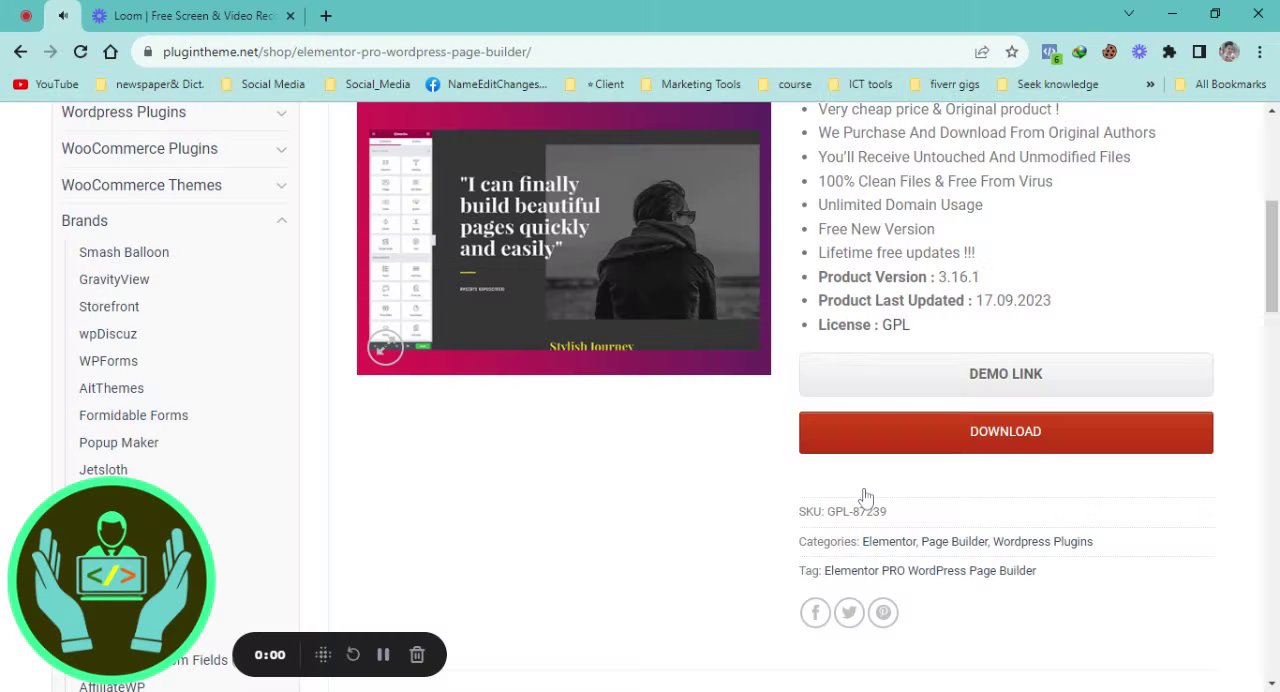Open the Marketing Tools bookmark folder
Screen dimensions: 1280x692
[690, 84]
